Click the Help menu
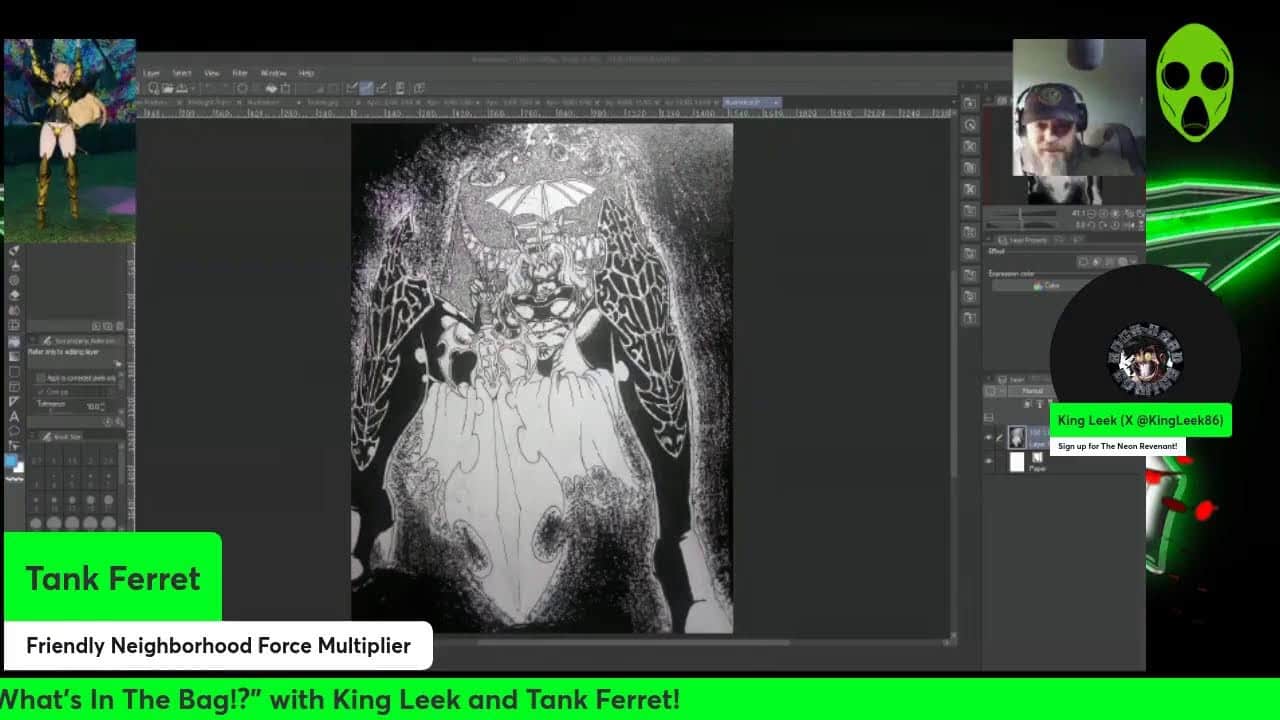The height and width of the screenshot is (720, 1280). 306,73
